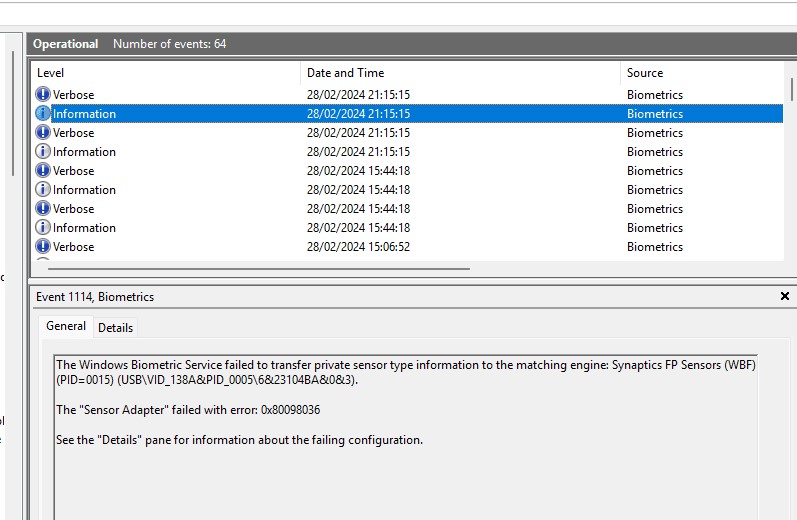Sort events by the Level column header
797x520 pixels.
tap(167, 73)
